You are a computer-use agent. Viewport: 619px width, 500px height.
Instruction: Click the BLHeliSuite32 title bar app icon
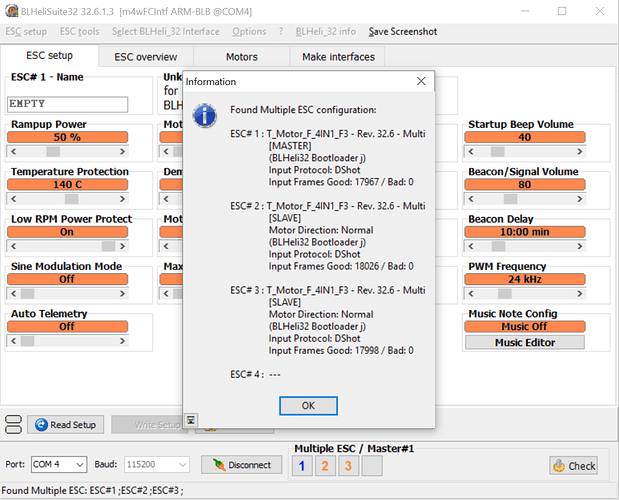[11, 11]
